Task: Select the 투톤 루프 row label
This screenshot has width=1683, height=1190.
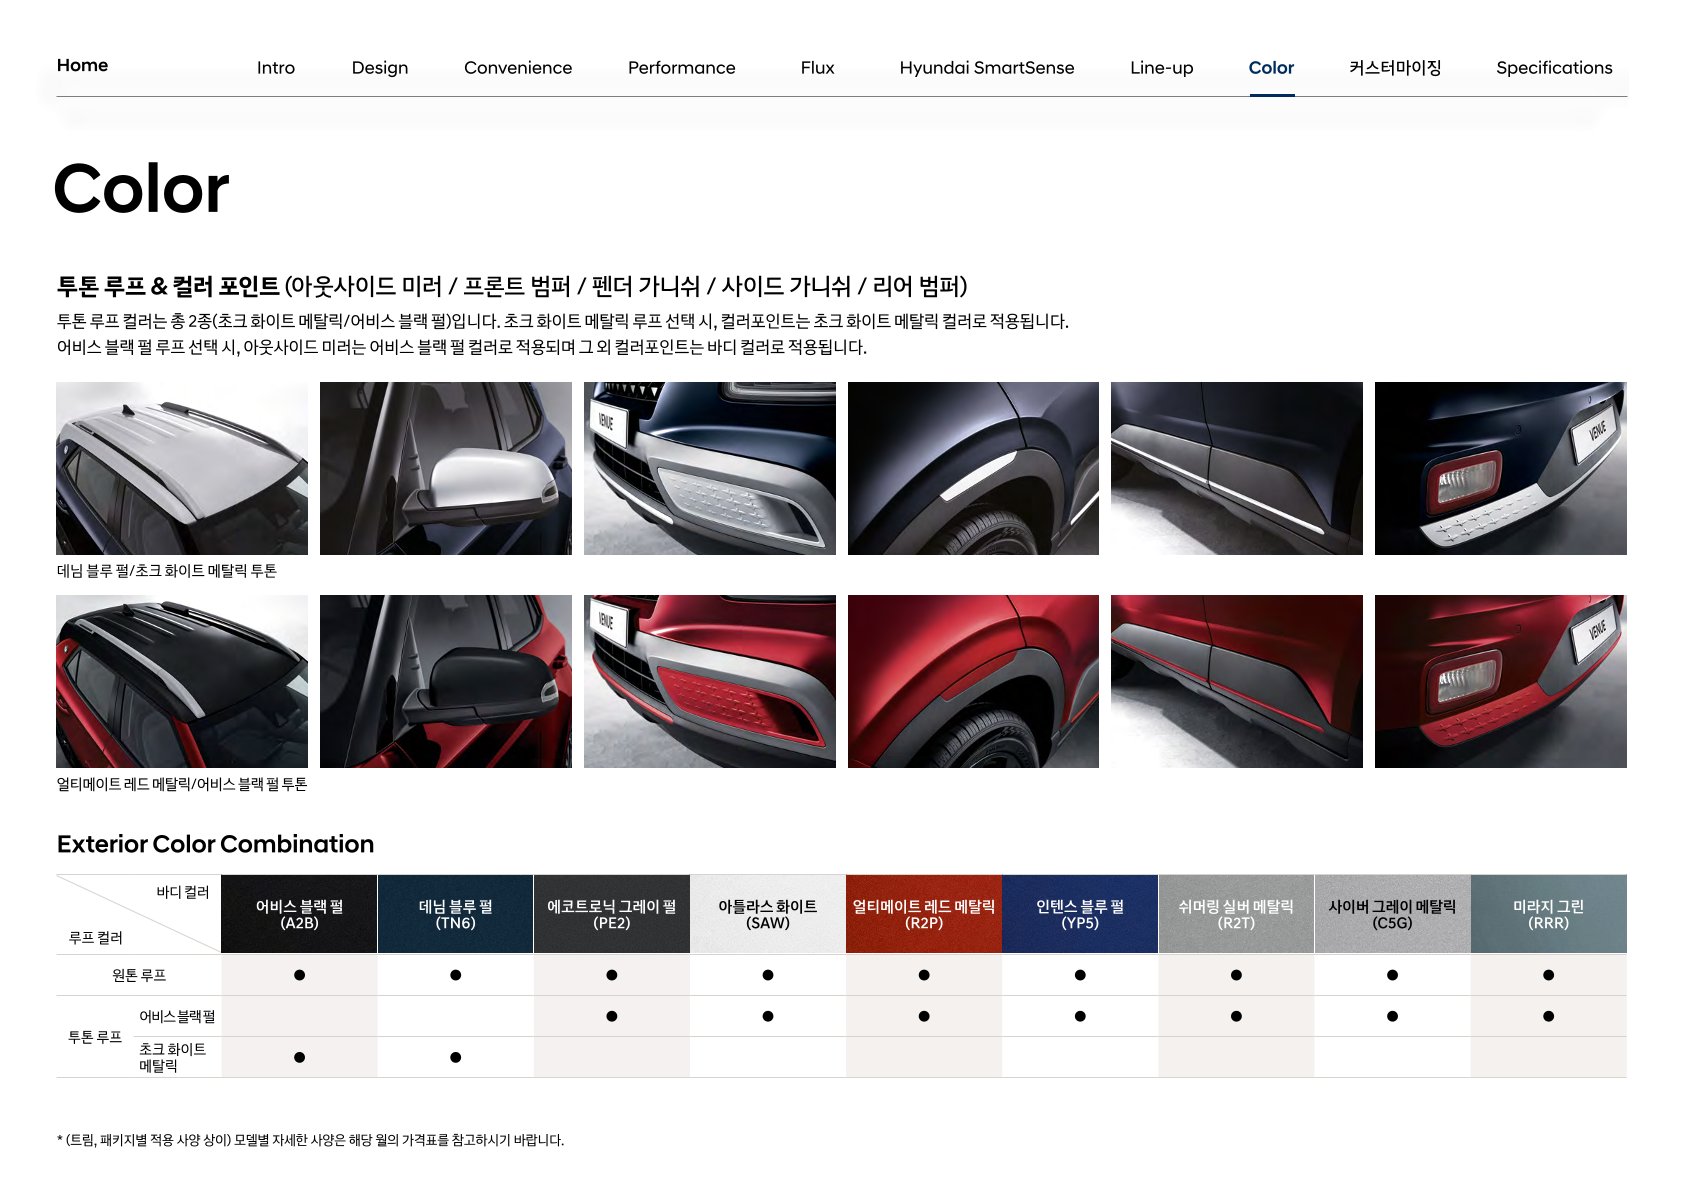Action: pyautogui.click(x=95, y=1037)
